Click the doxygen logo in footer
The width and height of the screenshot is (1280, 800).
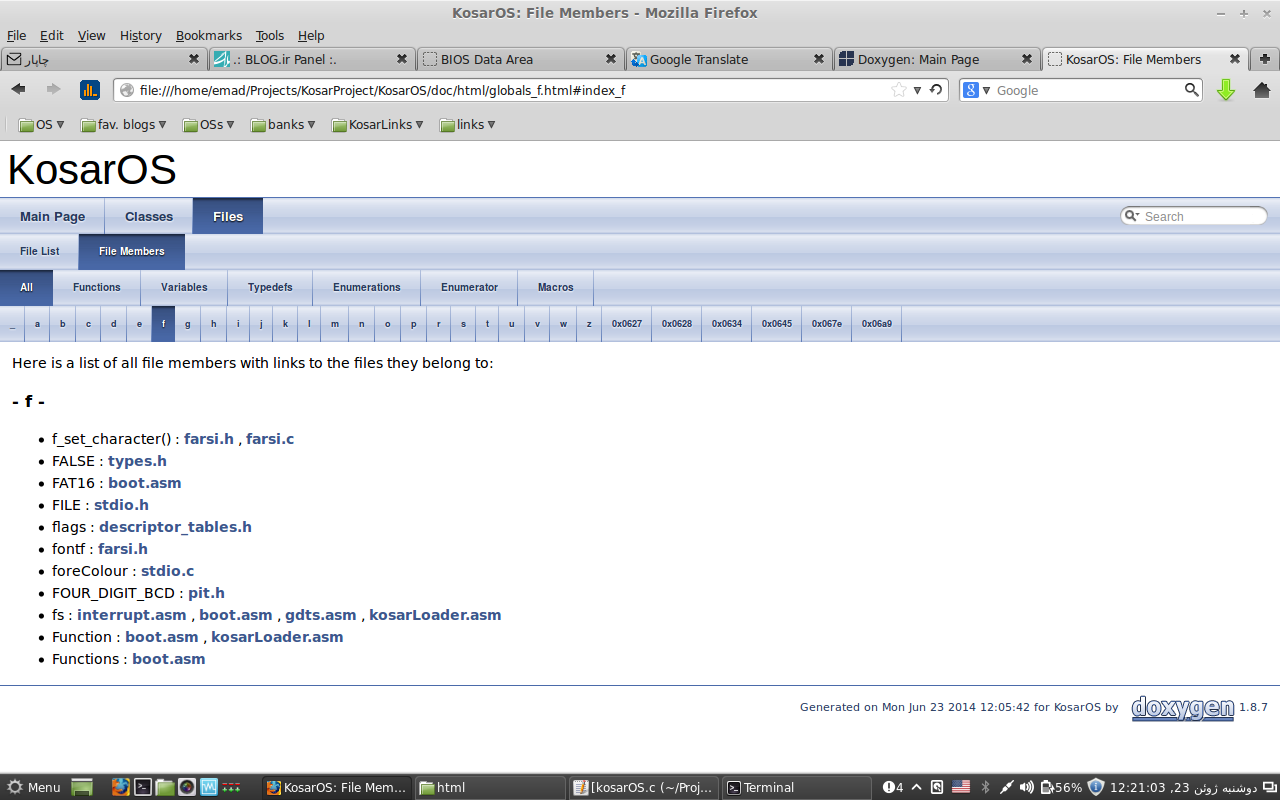click(1183, 708)
